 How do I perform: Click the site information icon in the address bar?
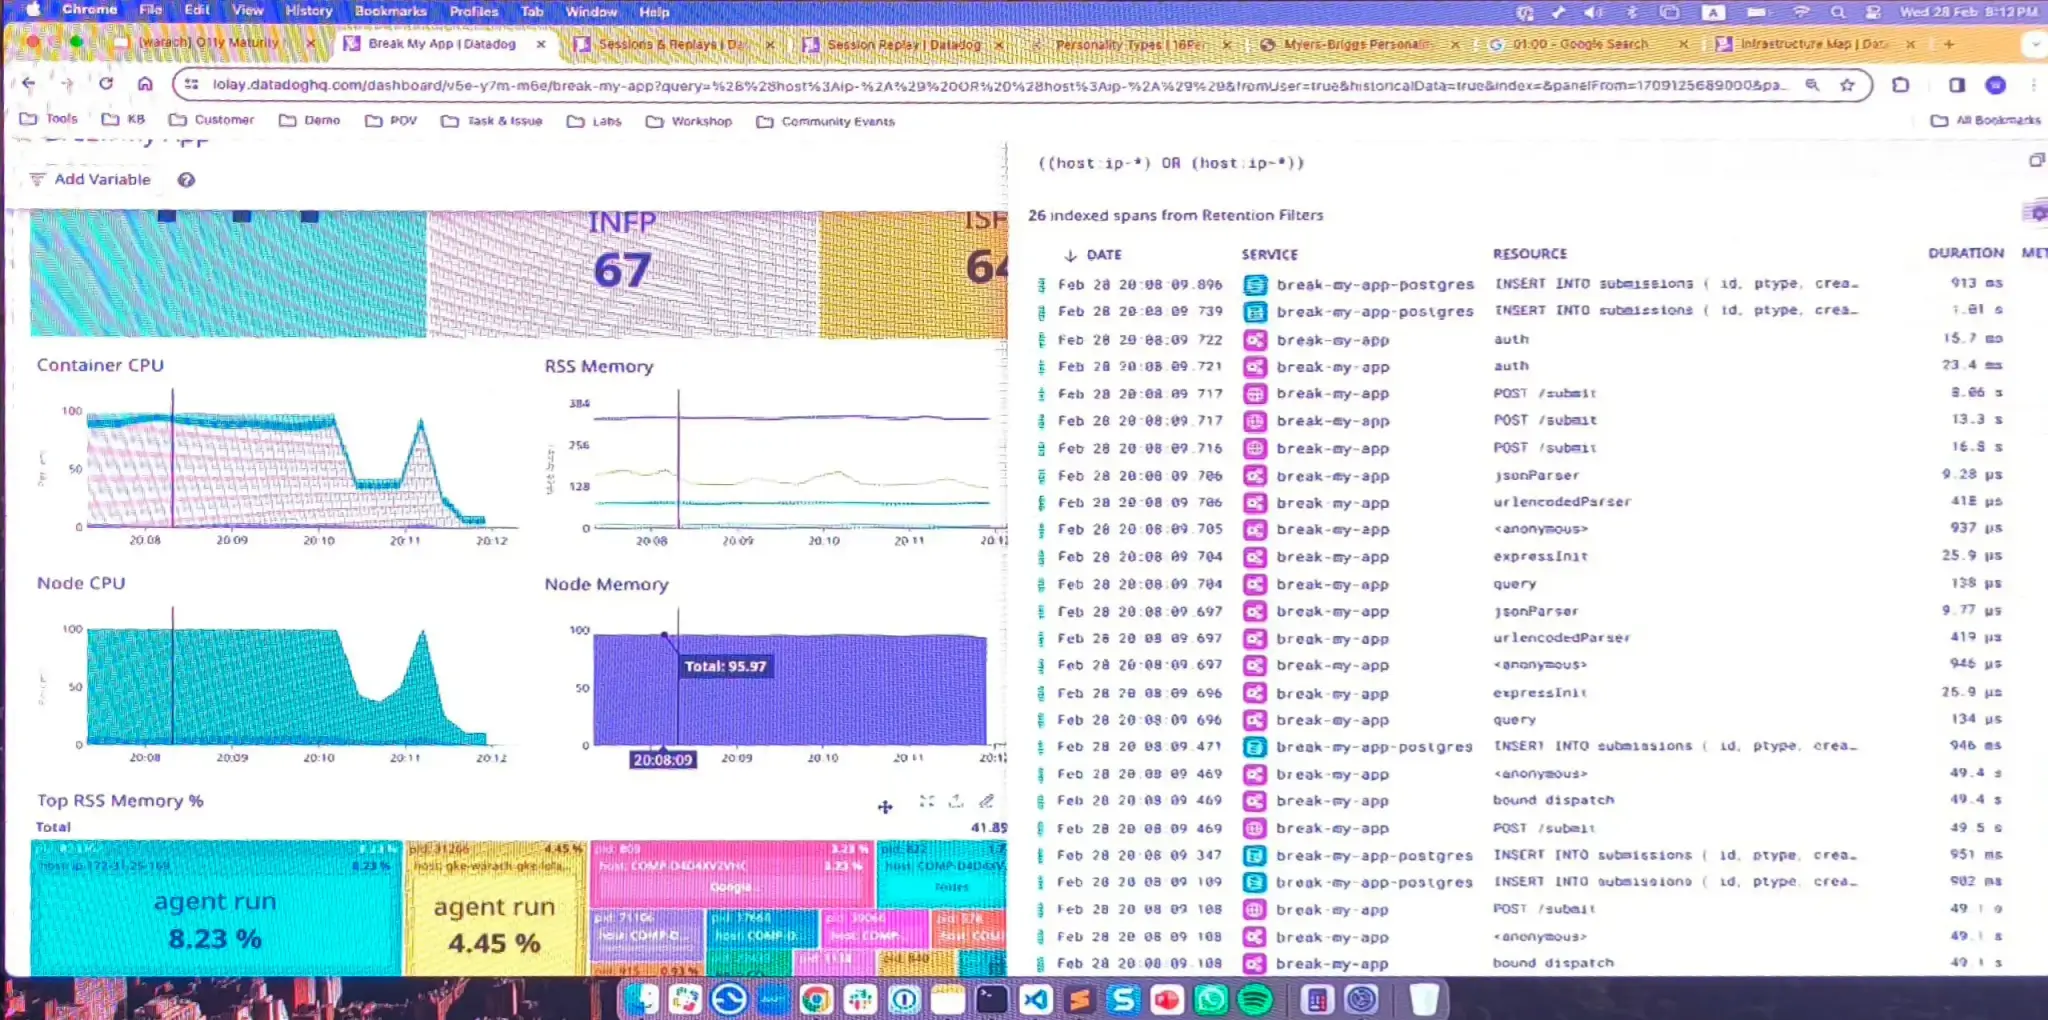[192, 85]
